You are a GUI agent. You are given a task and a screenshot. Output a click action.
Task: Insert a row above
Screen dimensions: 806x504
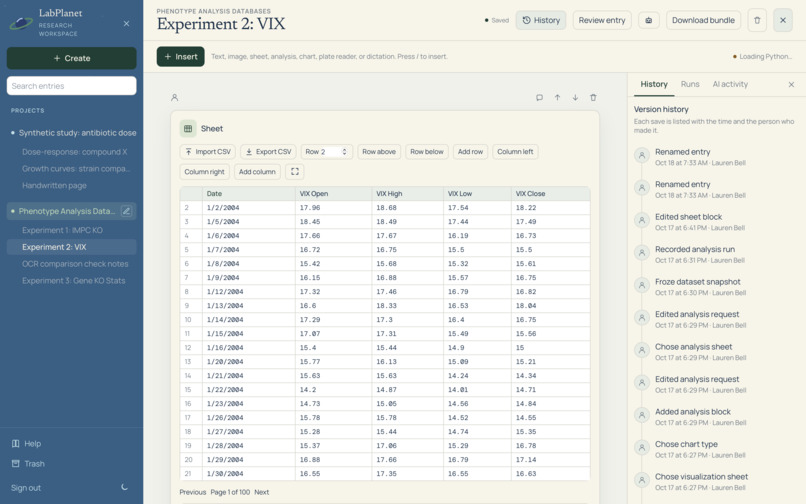click(379, 152)
